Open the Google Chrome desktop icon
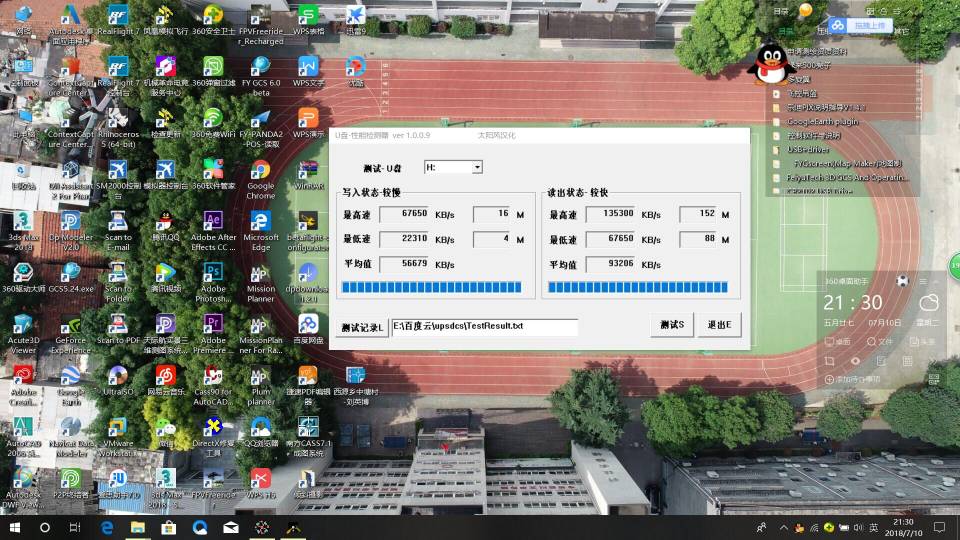Screen dimensions: 960x540 click(261, 179)
